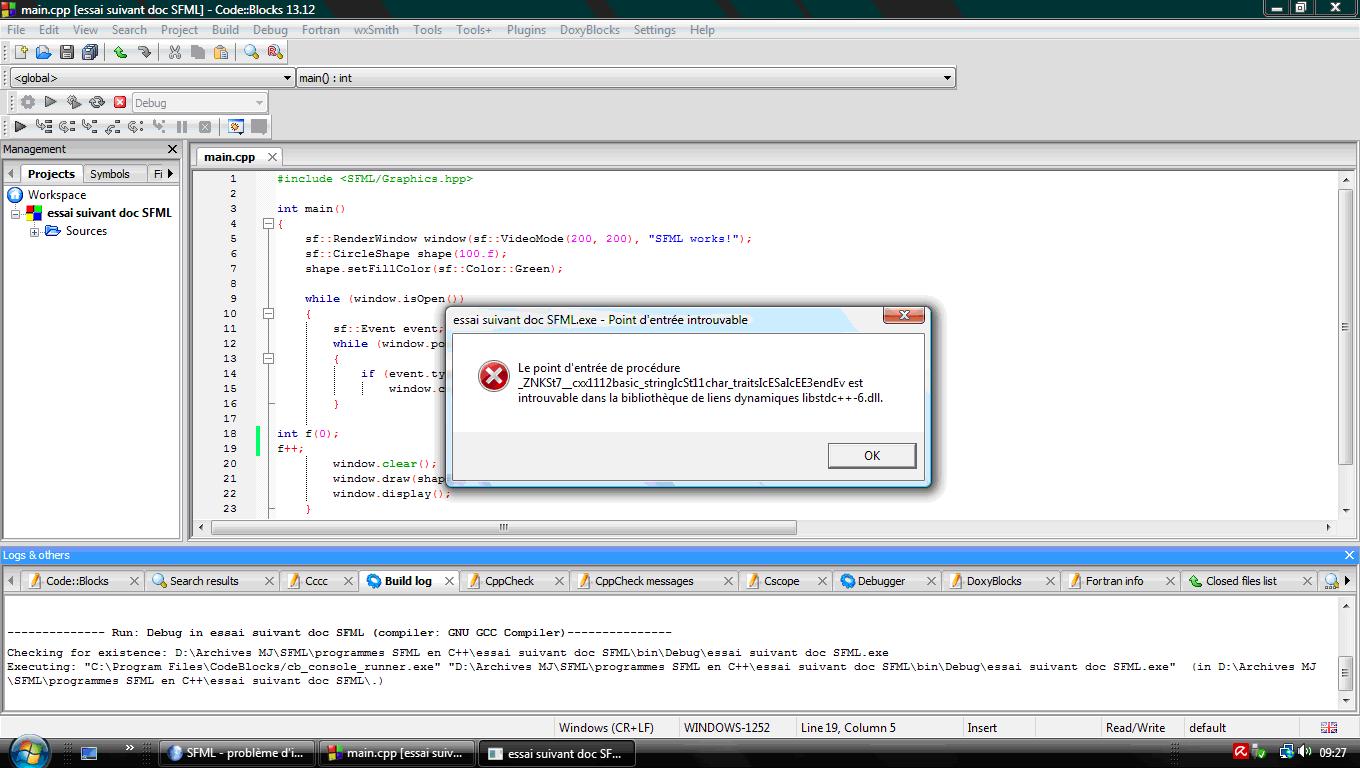
Task: Paste from the clipboard
Action: click(x=222, y=52)
